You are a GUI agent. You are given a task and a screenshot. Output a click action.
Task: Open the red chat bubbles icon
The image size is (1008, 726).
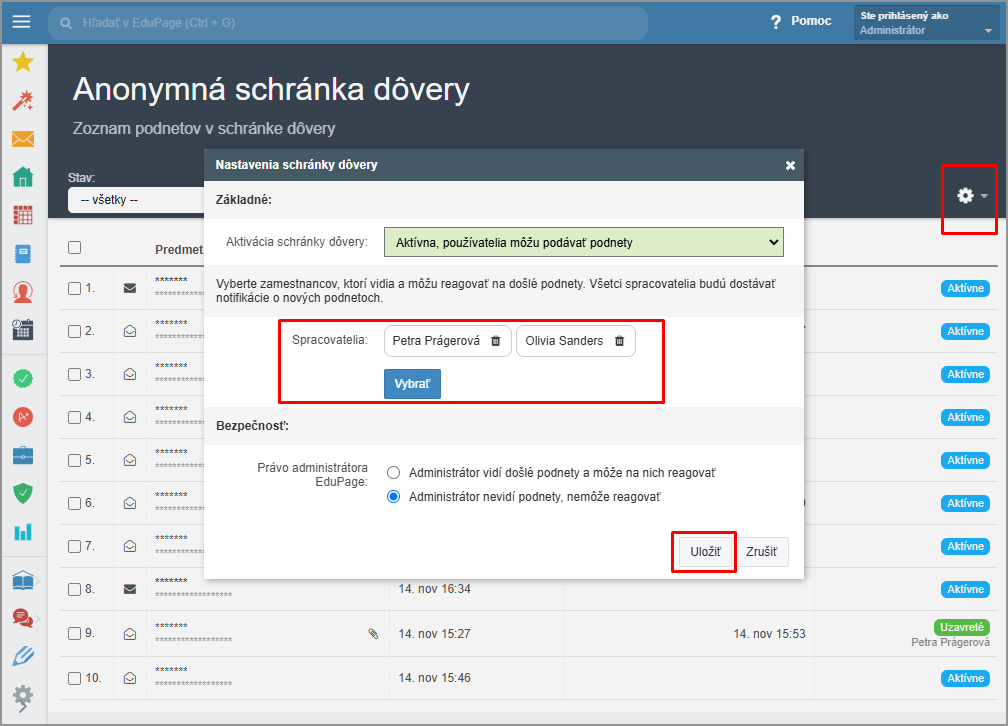(x=23, y=619)
